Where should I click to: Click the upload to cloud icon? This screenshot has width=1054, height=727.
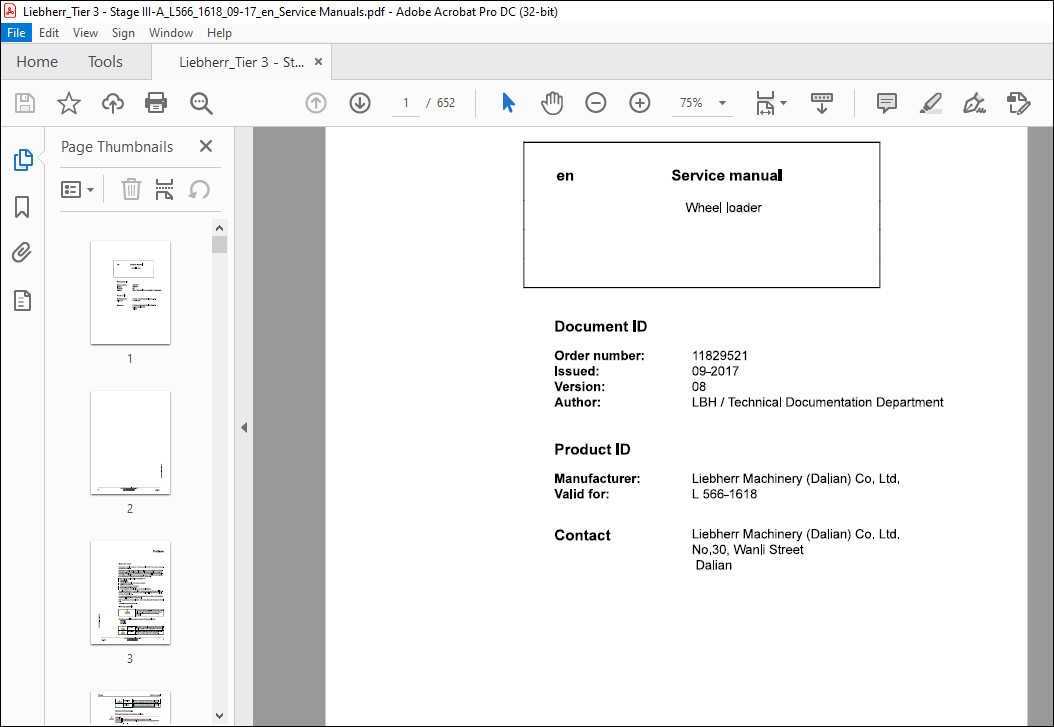(x=113, y=103)
